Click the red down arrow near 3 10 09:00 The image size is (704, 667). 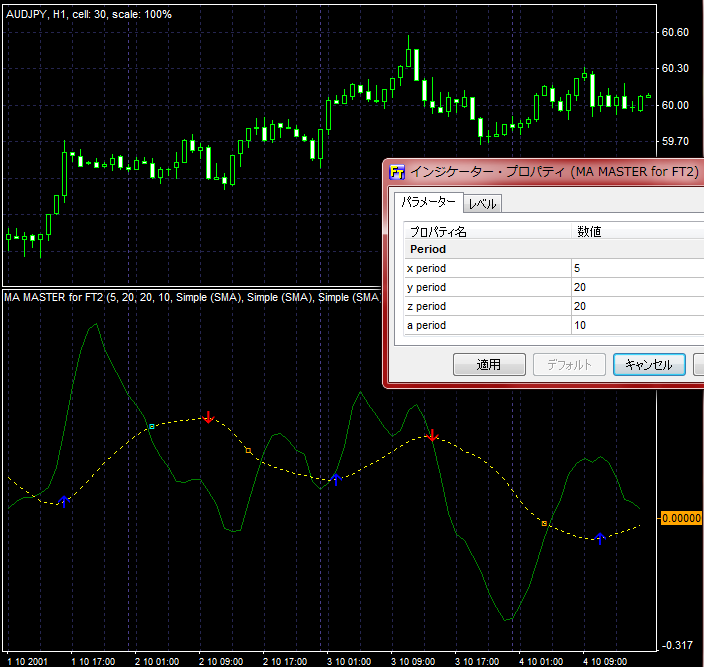tap(432, 435)
